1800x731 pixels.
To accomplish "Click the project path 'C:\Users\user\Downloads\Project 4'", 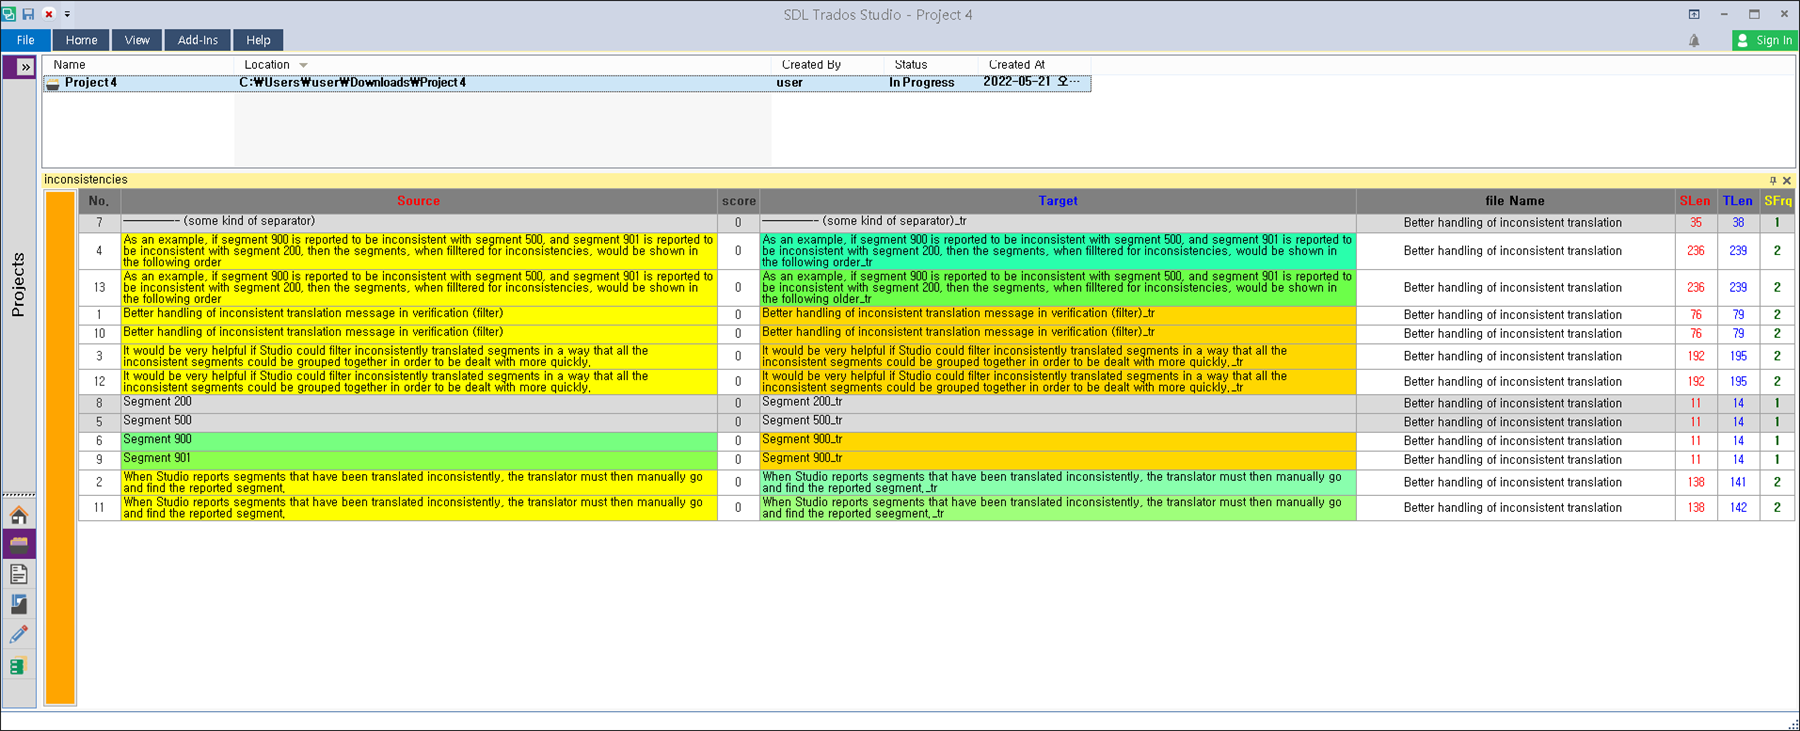I will coord(352,83).
